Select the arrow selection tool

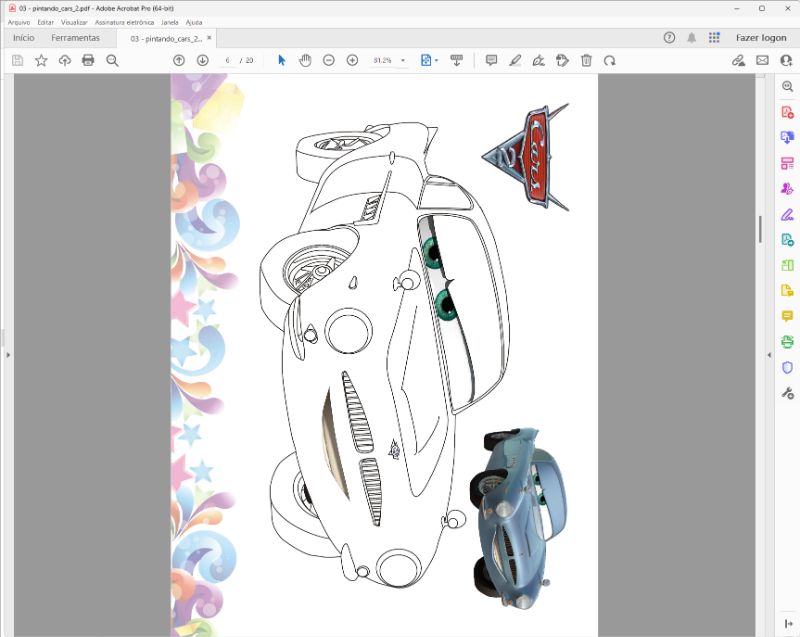tap(282, 60)
